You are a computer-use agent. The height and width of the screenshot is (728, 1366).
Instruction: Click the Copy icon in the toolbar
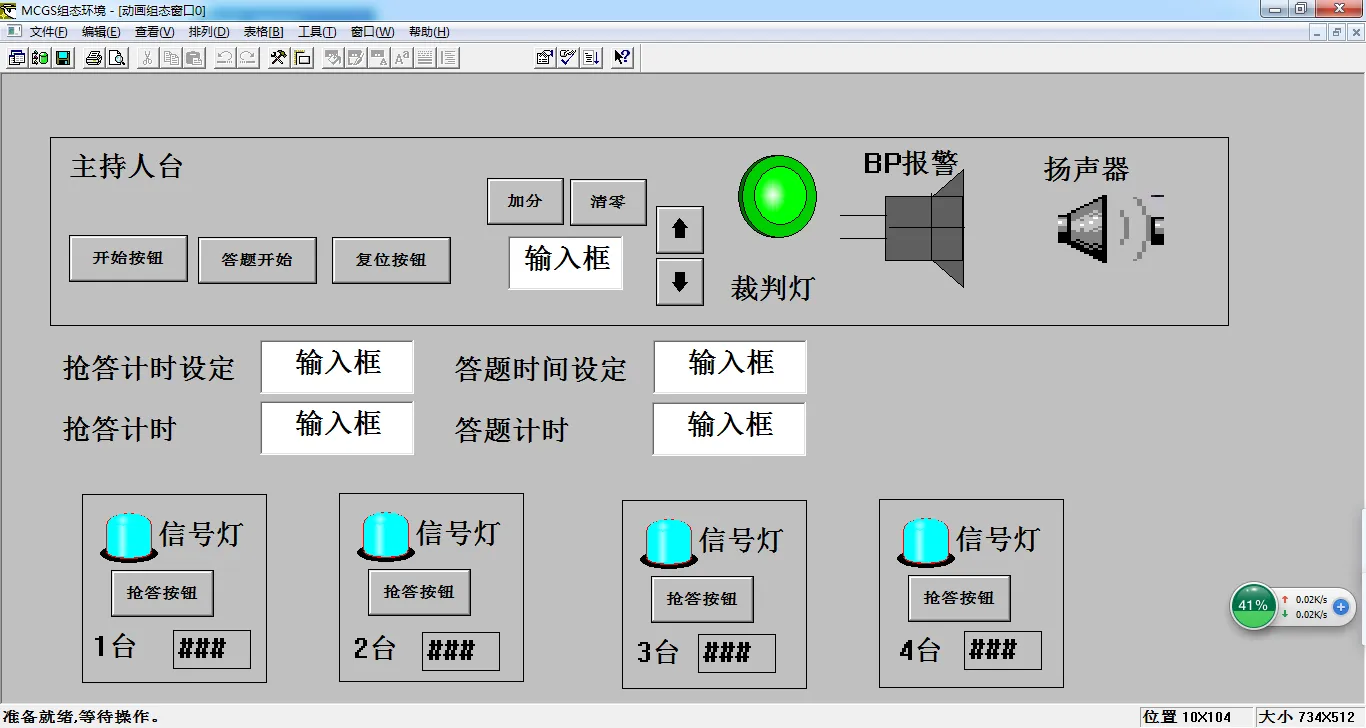pos(171,57)
